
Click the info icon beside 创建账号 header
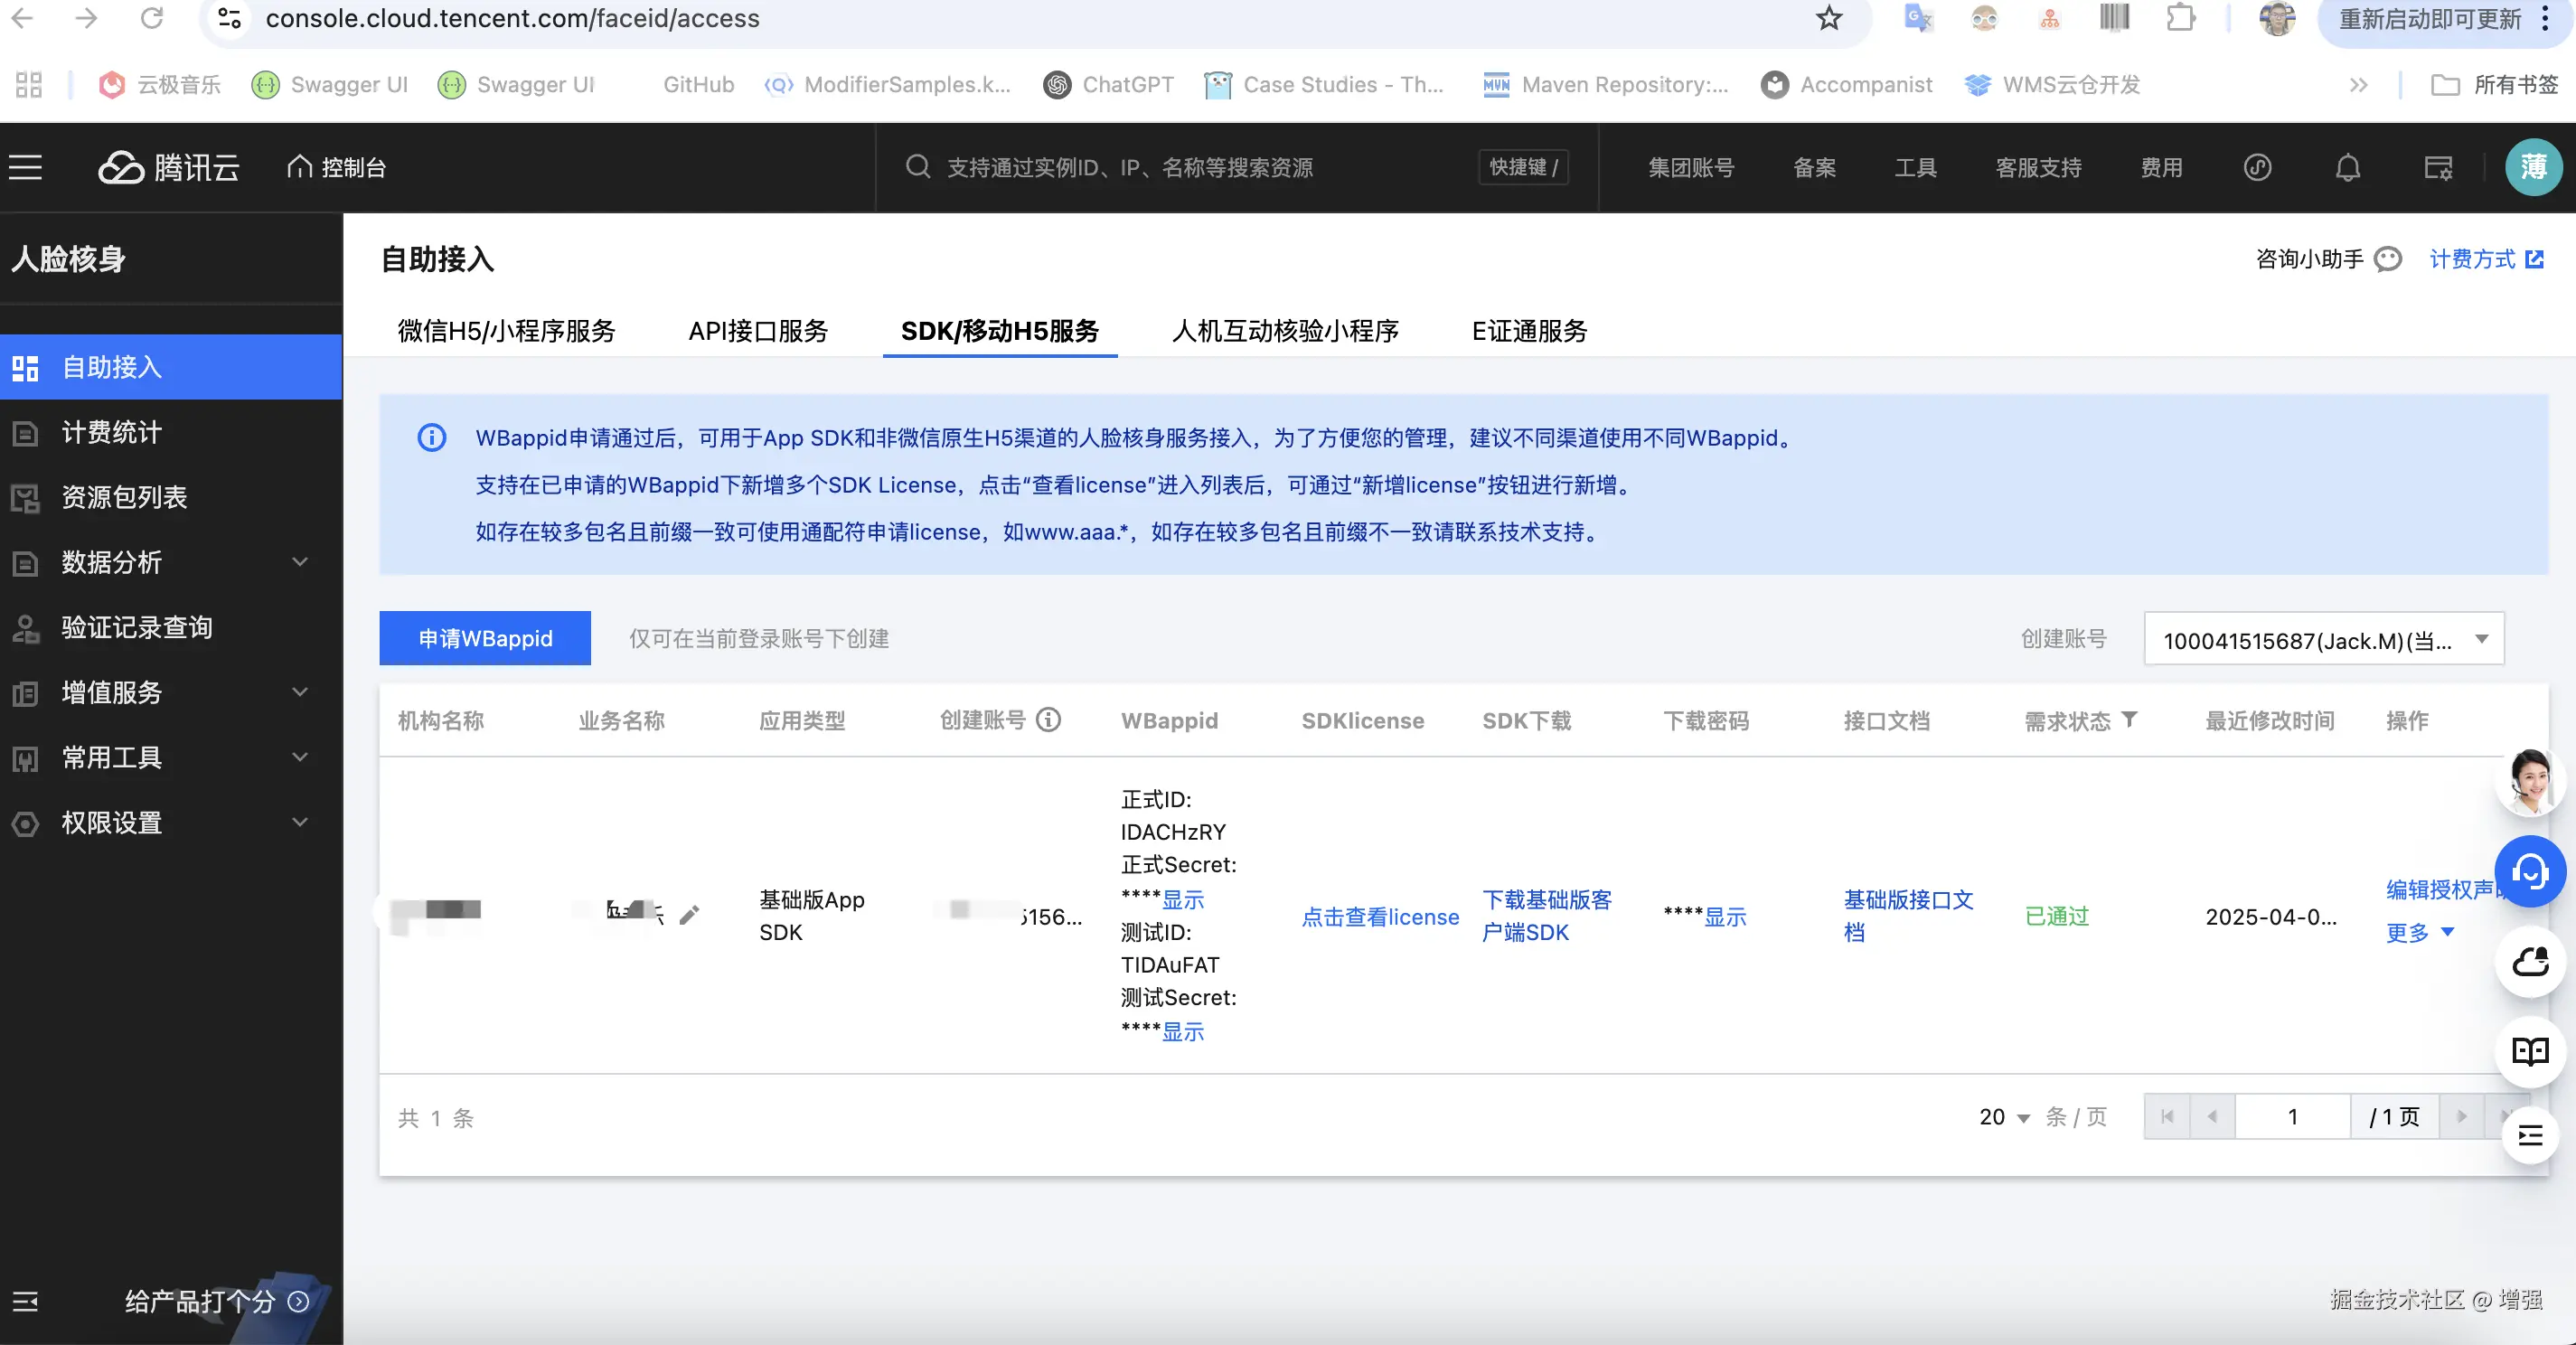pos(1048,719)
